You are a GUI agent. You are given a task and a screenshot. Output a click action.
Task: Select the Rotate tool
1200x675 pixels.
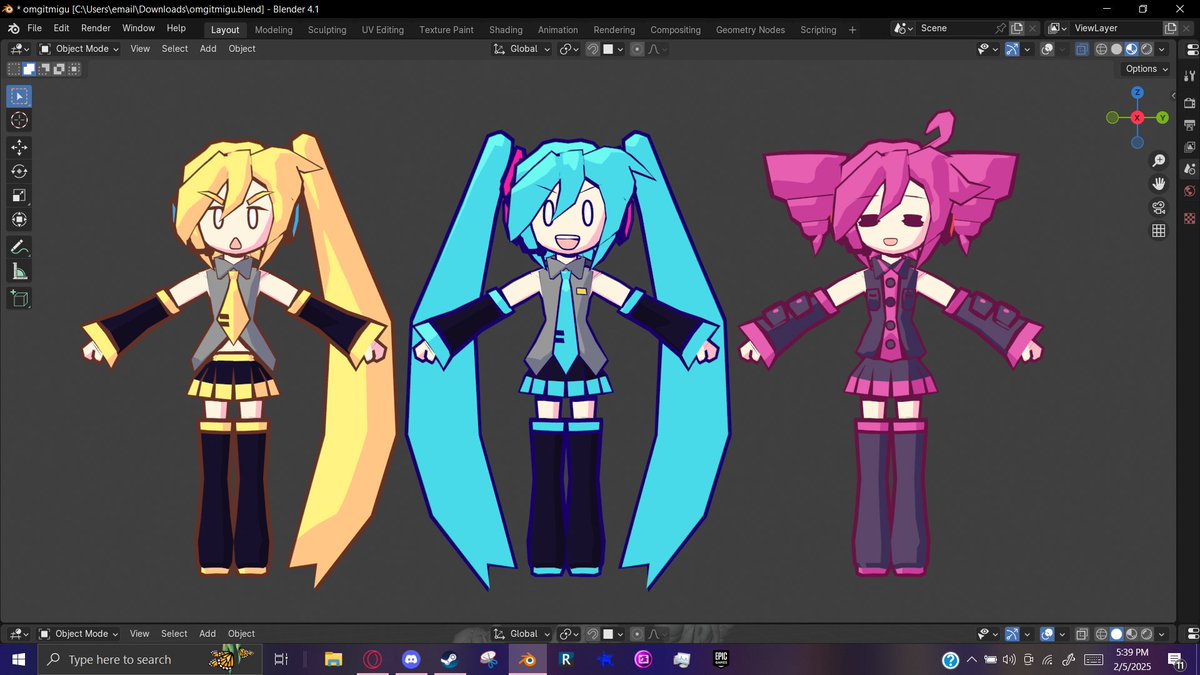coord(19,171)
